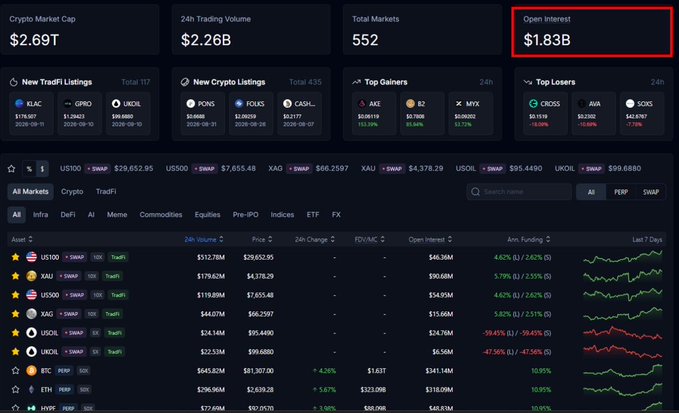Screen dimensions: 679x413
Task: Toggle UKOIL favorite star
Action: point(16,352)
